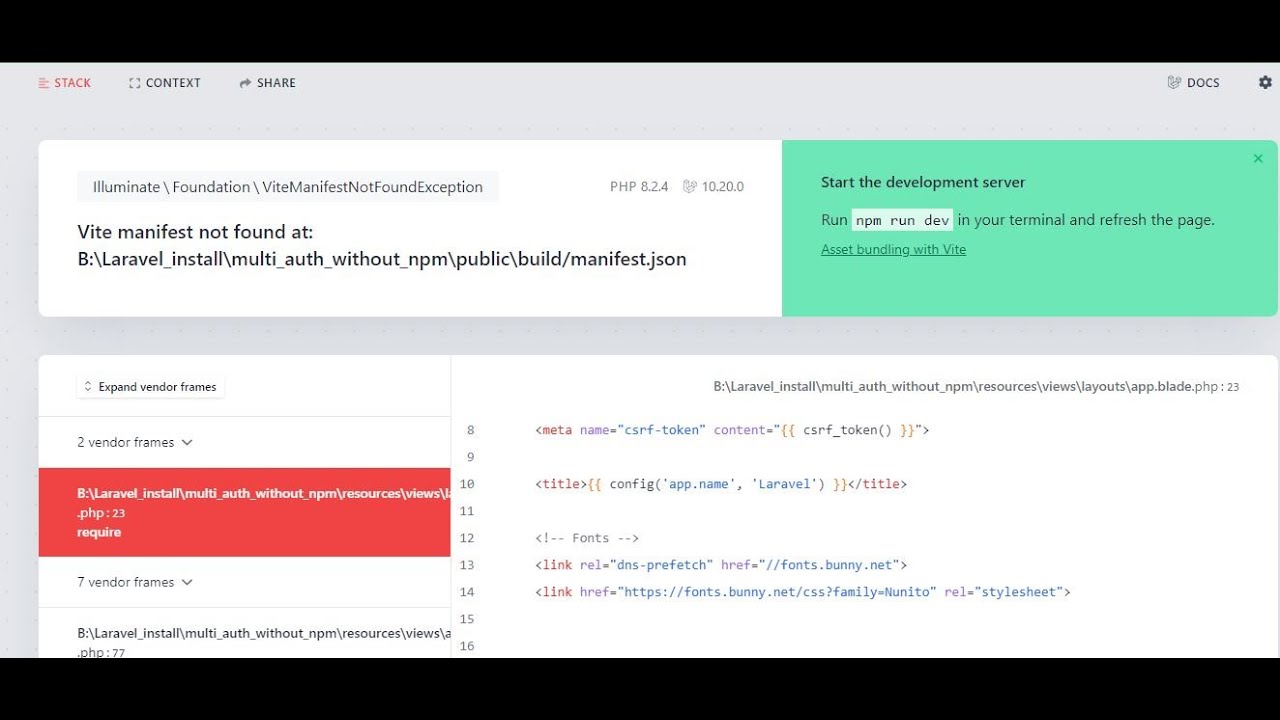Click code line 13 dns-prefetch link
1280x720 pixels.
tap(721, 565)
